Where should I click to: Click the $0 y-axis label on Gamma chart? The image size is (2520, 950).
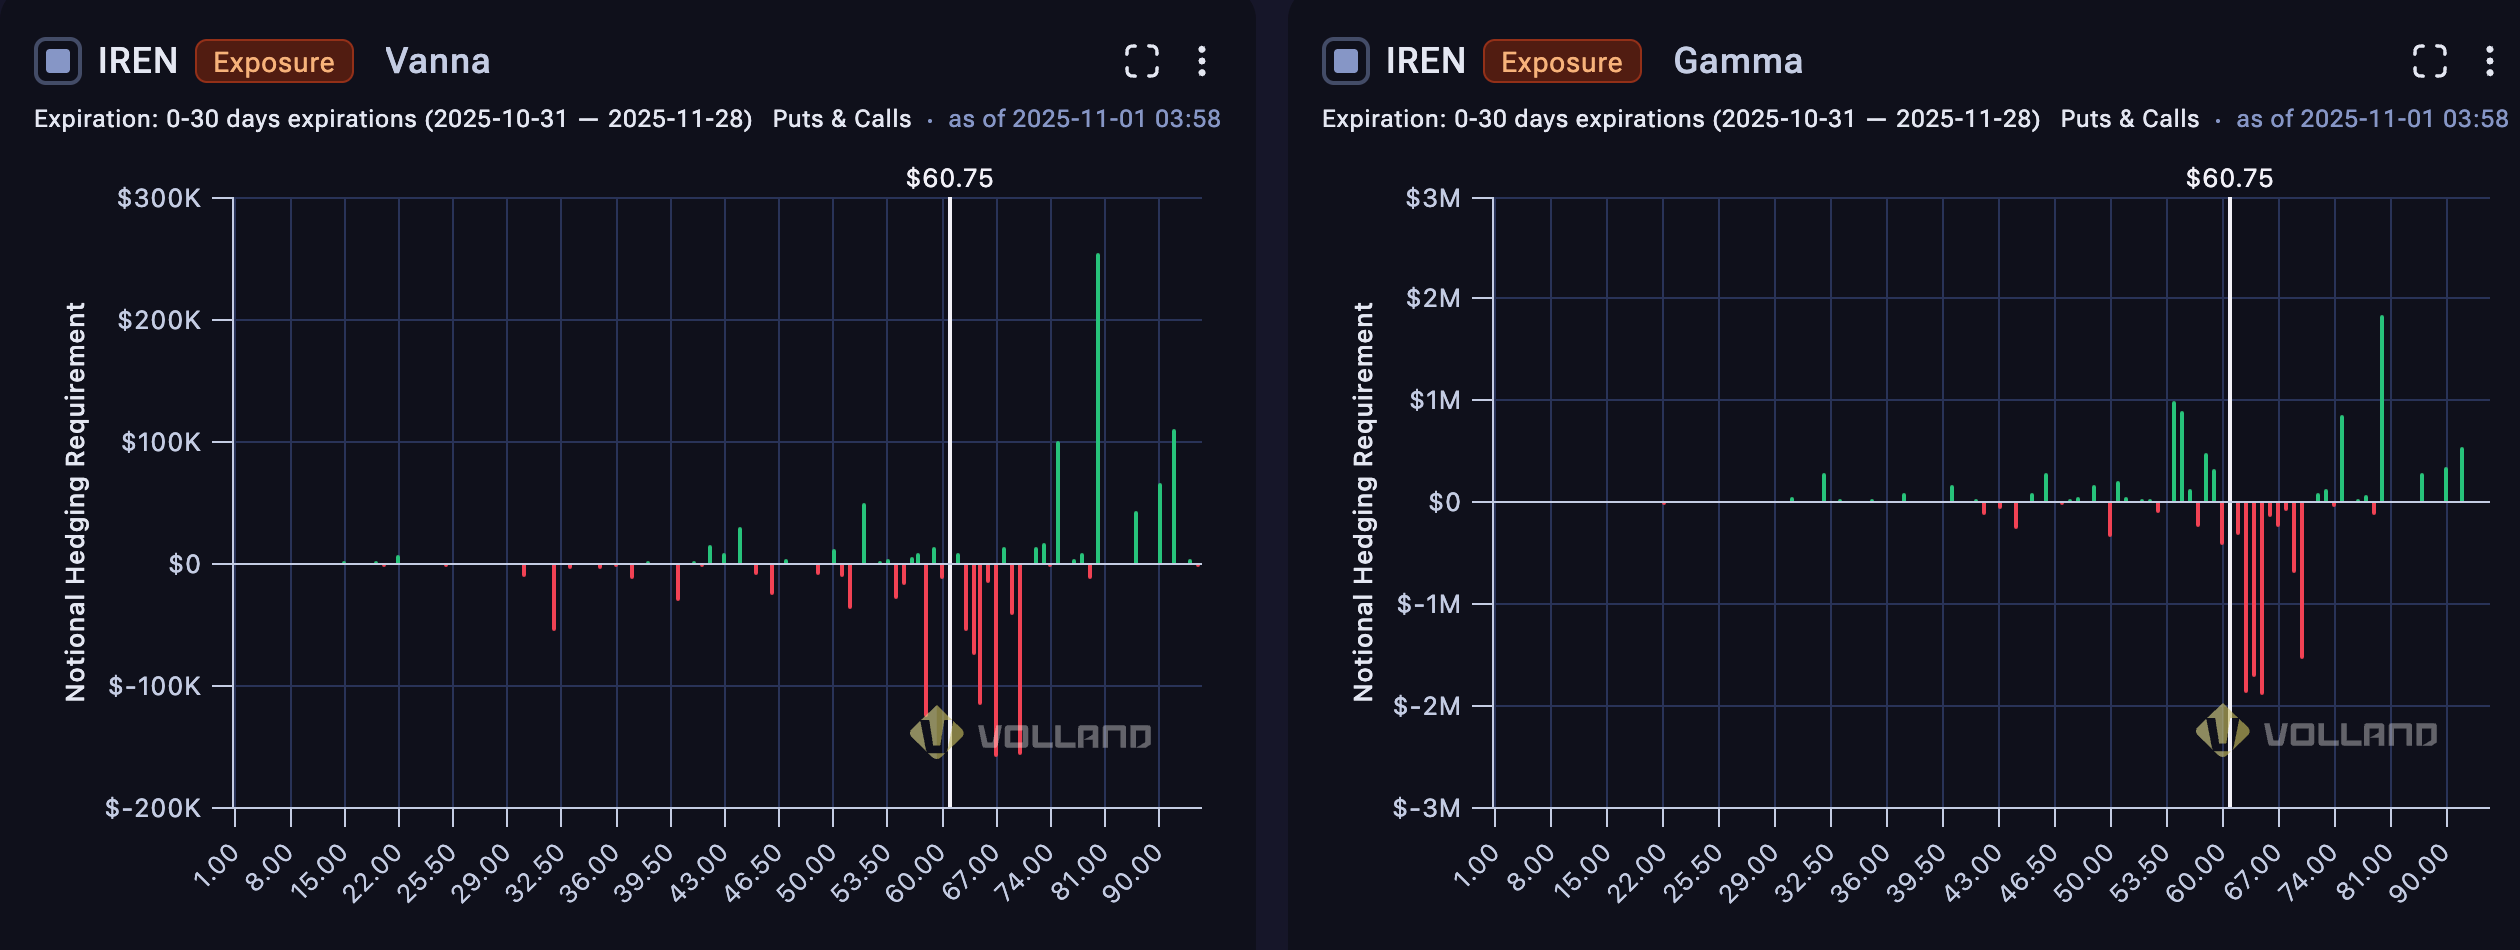[x=1445, y=502]
